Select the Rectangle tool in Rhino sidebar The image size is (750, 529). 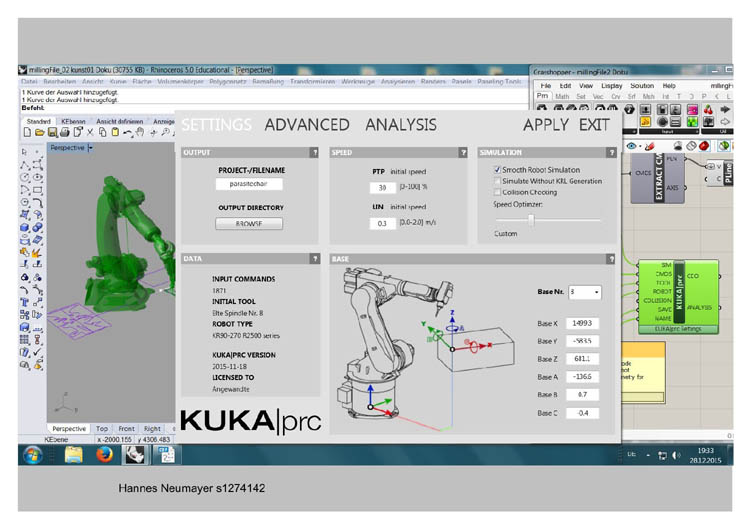tap(37, 190)
